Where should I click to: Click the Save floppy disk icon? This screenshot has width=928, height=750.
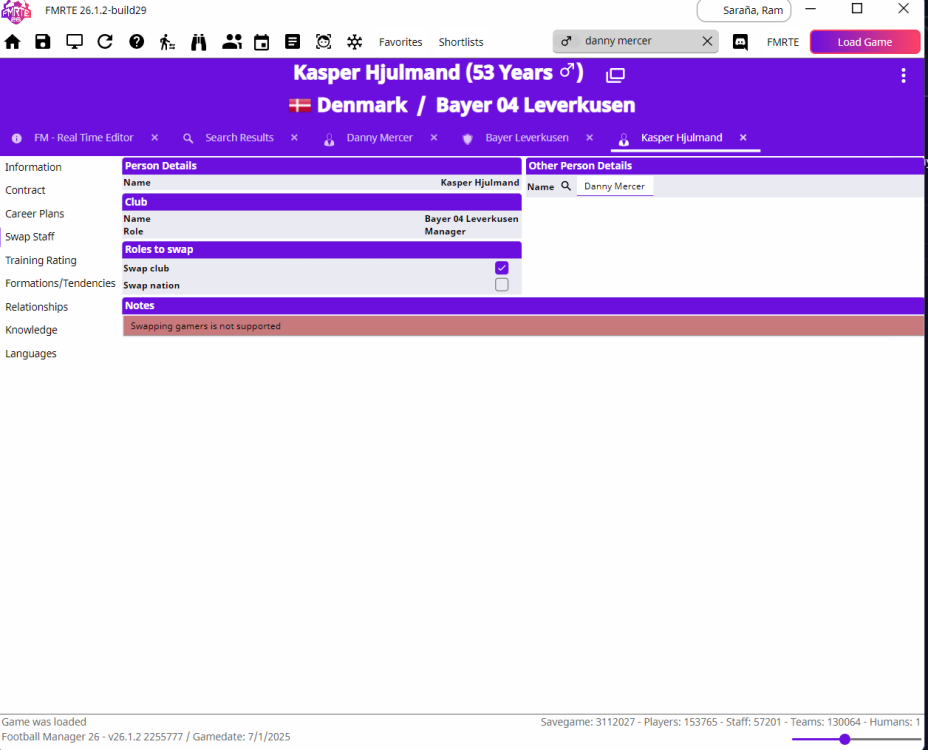(43, 42)
